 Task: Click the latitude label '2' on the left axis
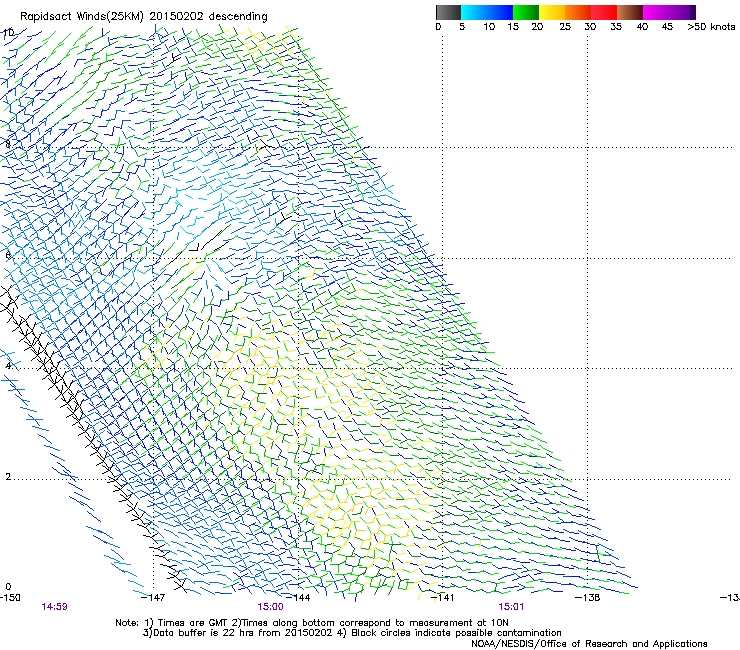pyautogui.click(x=8, y=477)
